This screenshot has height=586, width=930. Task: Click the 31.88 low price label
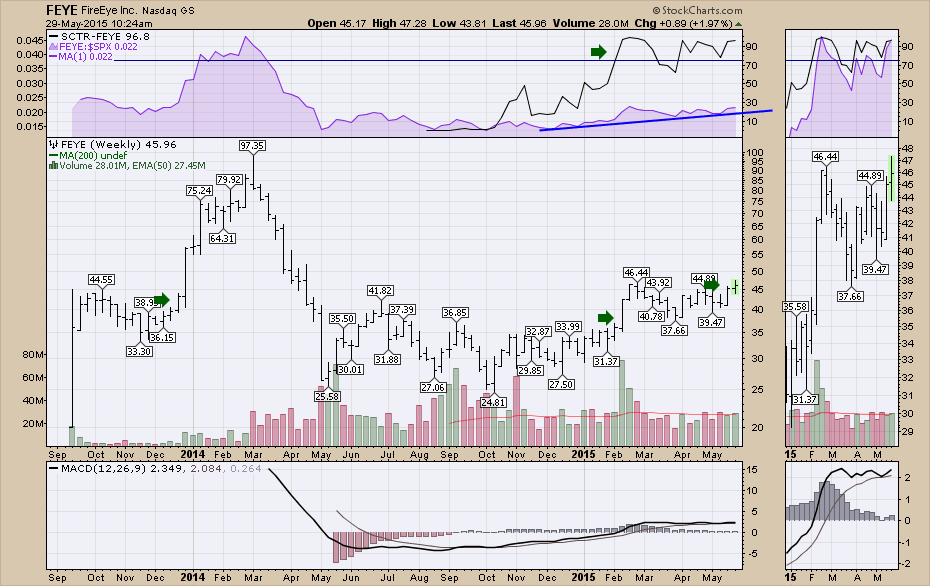(x=387, y=359)
